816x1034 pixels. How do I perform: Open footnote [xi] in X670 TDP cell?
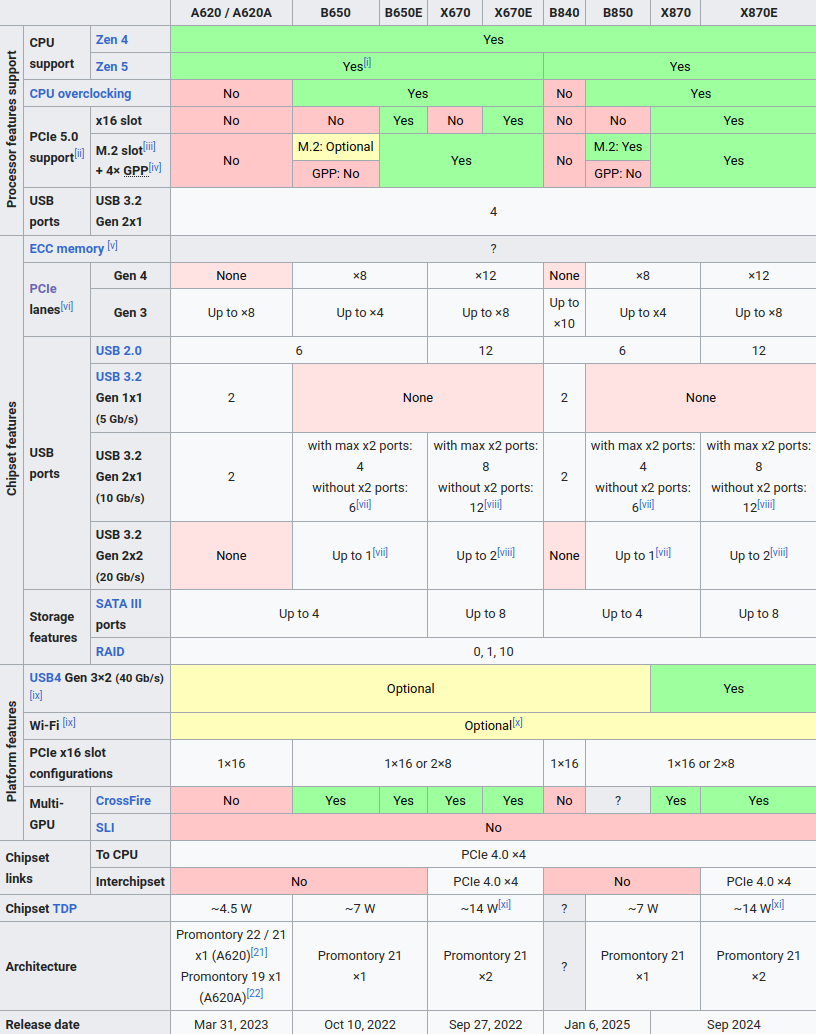pos(505,905)
